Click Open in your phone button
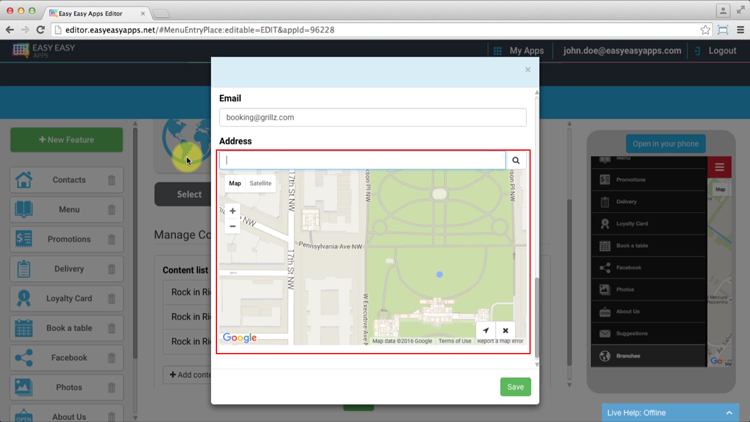Screen dimensions: 750x422 coord(665,144)
